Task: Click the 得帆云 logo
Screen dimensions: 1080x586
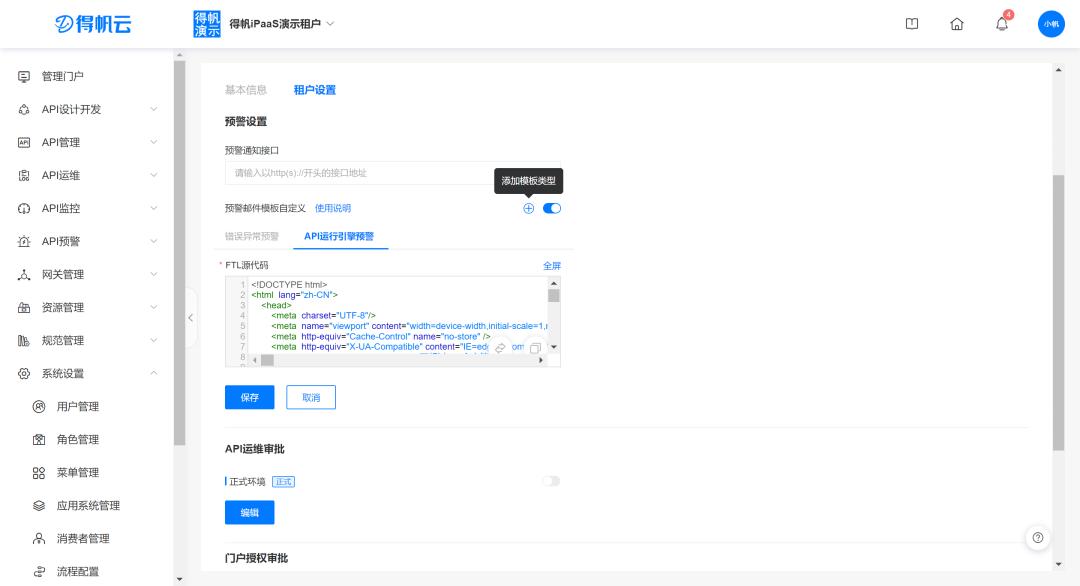Action: 93,24
